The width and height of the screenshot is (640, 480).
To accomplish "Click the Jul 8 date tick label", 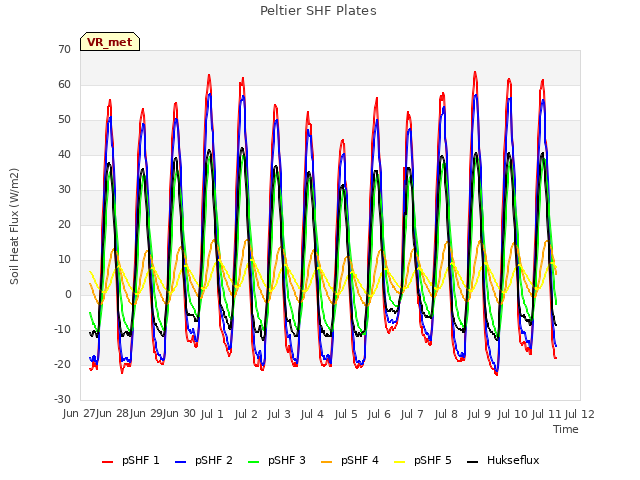I will [446, 414].
